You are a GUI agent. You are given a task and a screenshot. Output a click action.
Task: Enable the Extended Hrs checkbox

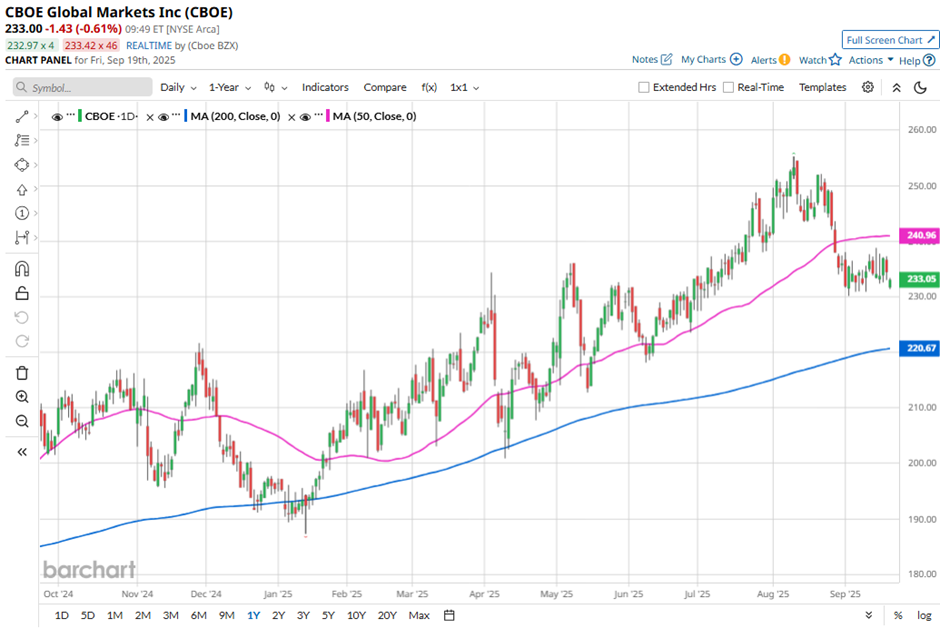644,87
